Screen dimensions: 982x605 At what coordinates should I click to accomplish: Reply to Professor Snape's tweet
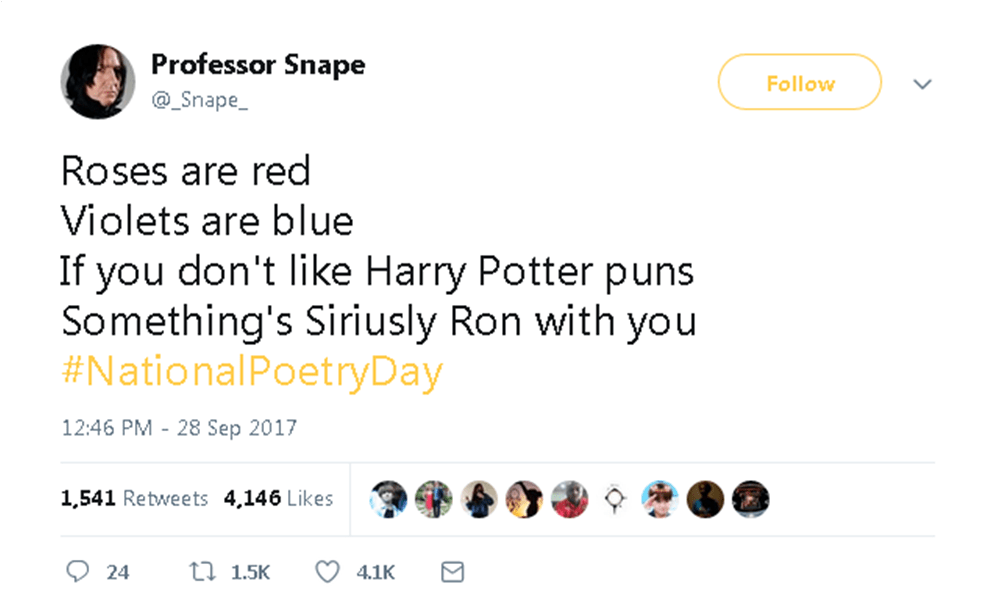coord(79,572)
